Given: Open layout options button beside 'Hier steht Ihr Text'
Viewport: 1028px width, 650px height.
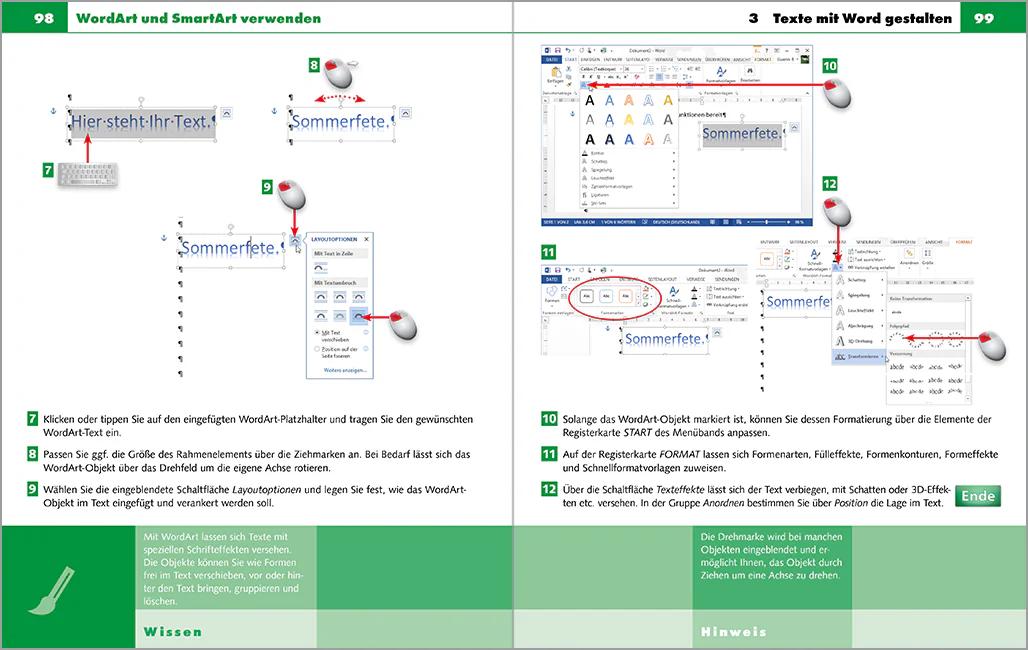Looking at the screenshot, I should pos(226,113).
